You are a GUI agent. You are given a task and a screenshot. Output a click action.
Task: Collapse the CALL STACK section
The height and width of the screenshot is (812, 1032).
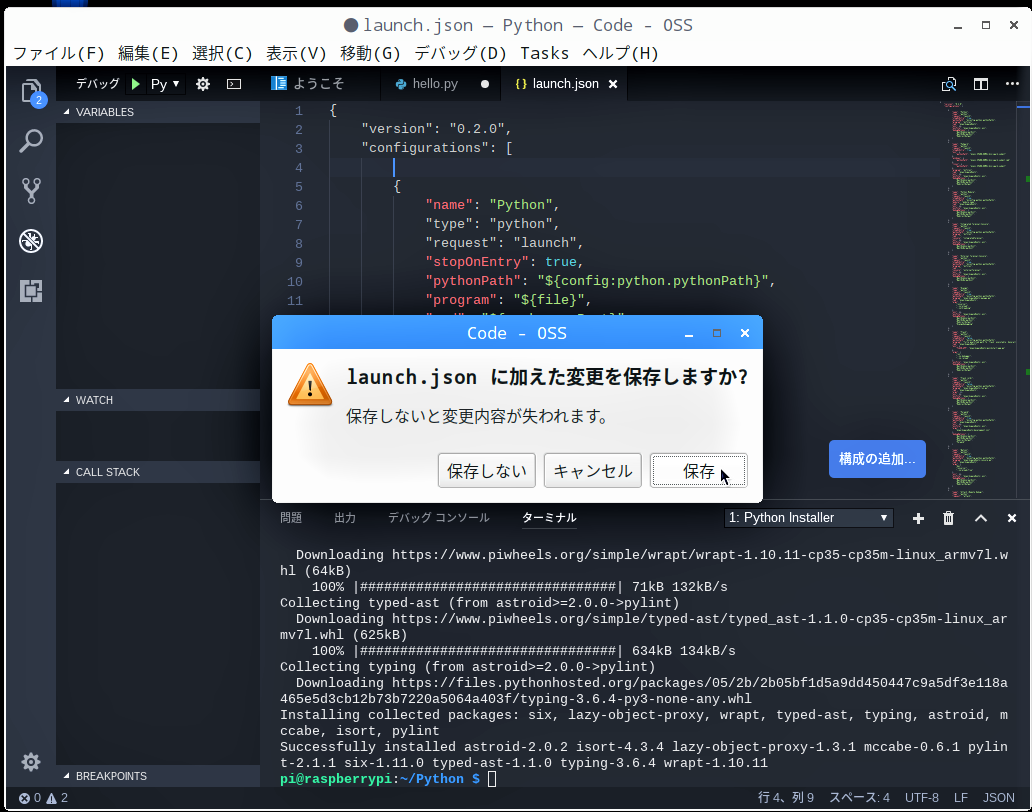[x=158, y=472]
